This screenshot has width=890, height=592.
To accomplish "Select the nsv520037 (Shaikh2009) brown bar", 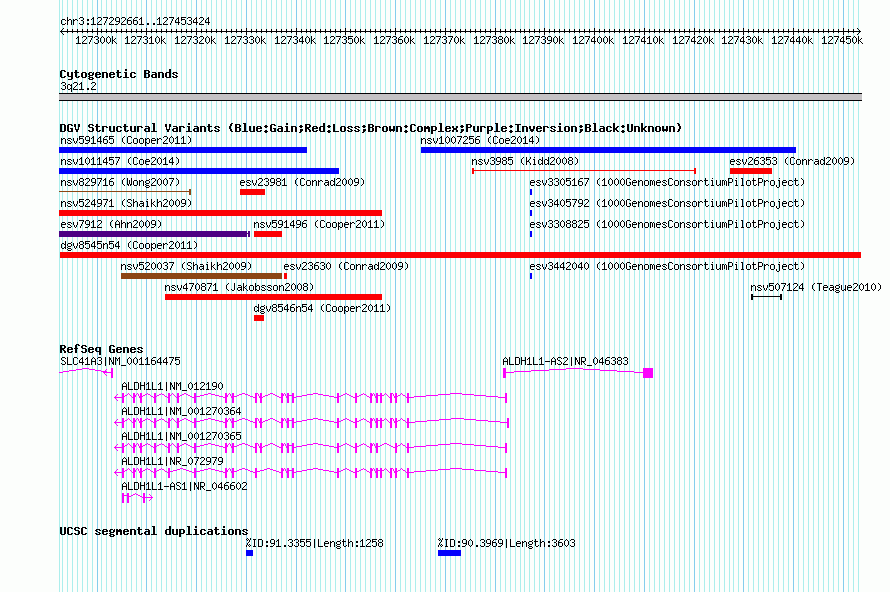I will [201, 276].
